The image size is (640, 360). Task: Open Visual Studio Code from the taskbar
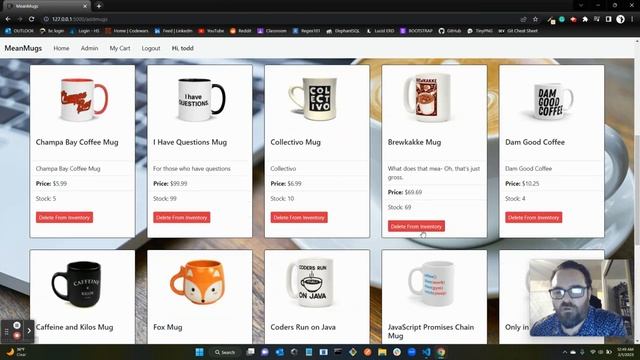(x=427, y=352)
